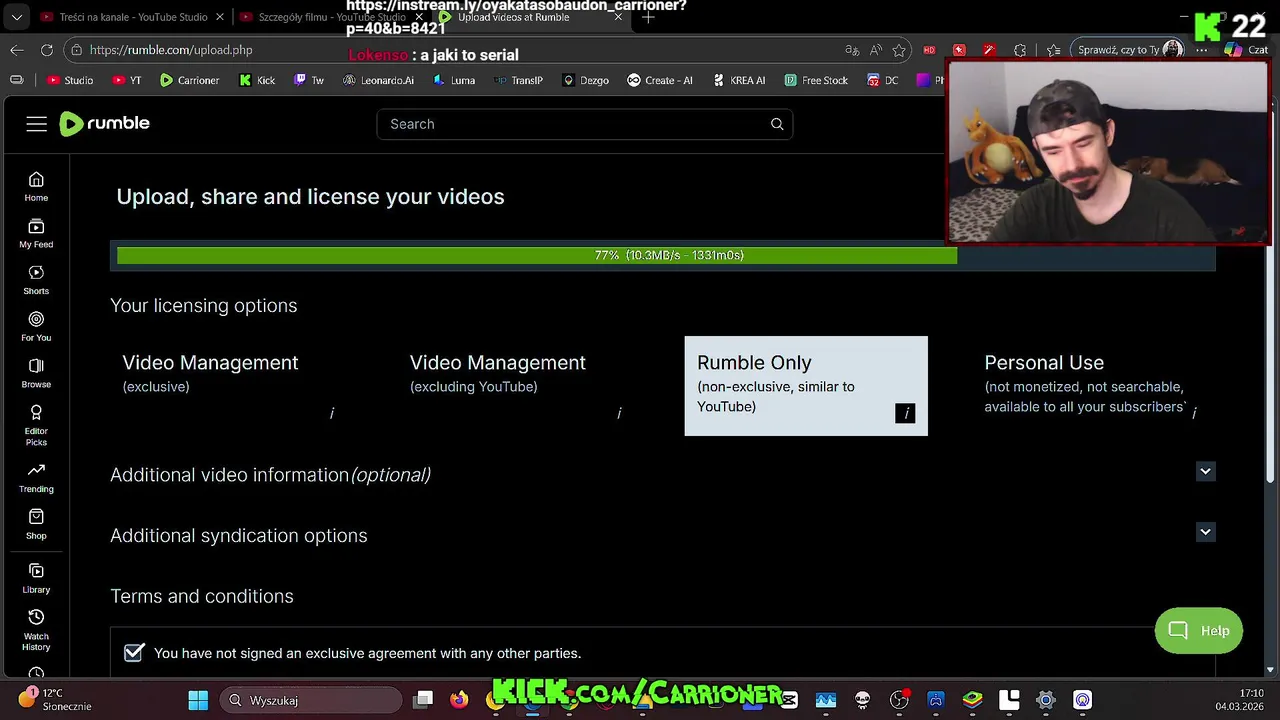Image resolution: width=1280 pixels, height=720 pixels.
Task: Open Library in sidebar
Action: tap(36, 578)
